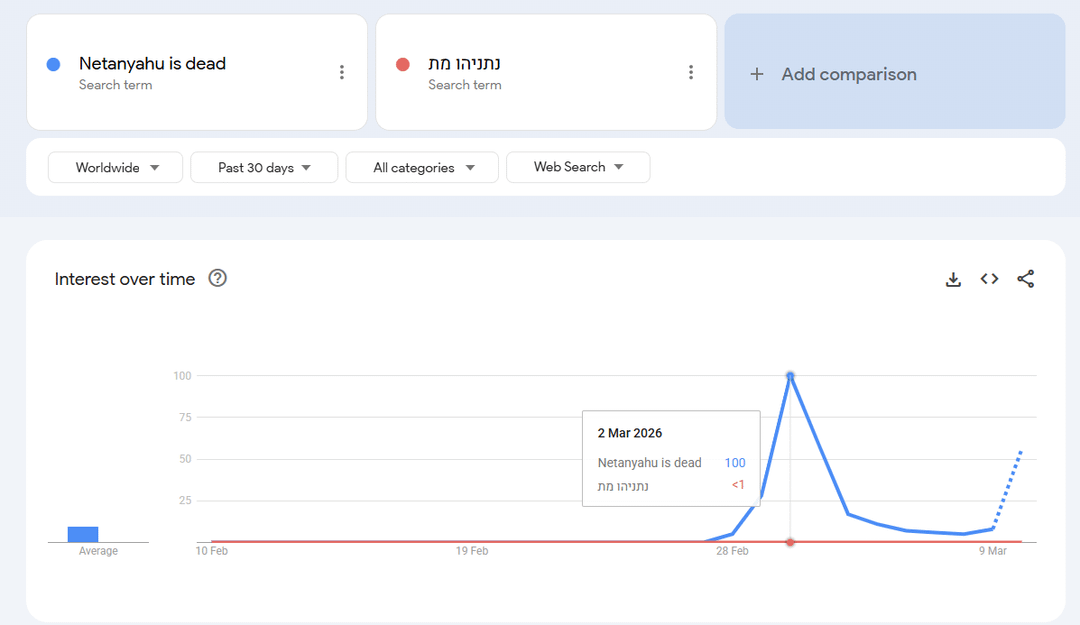Open help for Interest over time
Screen dimensions: 1080x625
pos(217,279)
